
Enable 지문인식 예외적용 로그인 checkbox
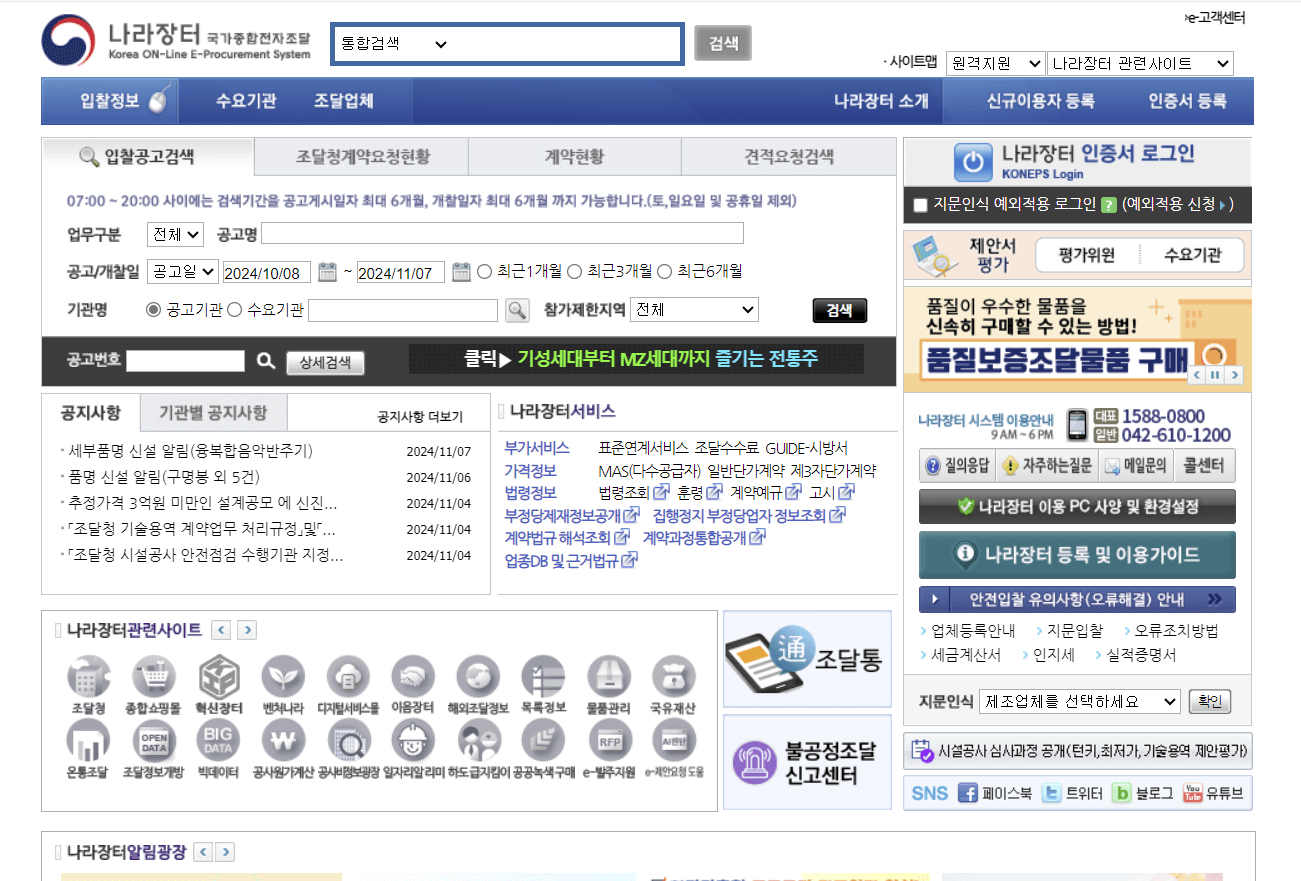click(x=918, y=205)
